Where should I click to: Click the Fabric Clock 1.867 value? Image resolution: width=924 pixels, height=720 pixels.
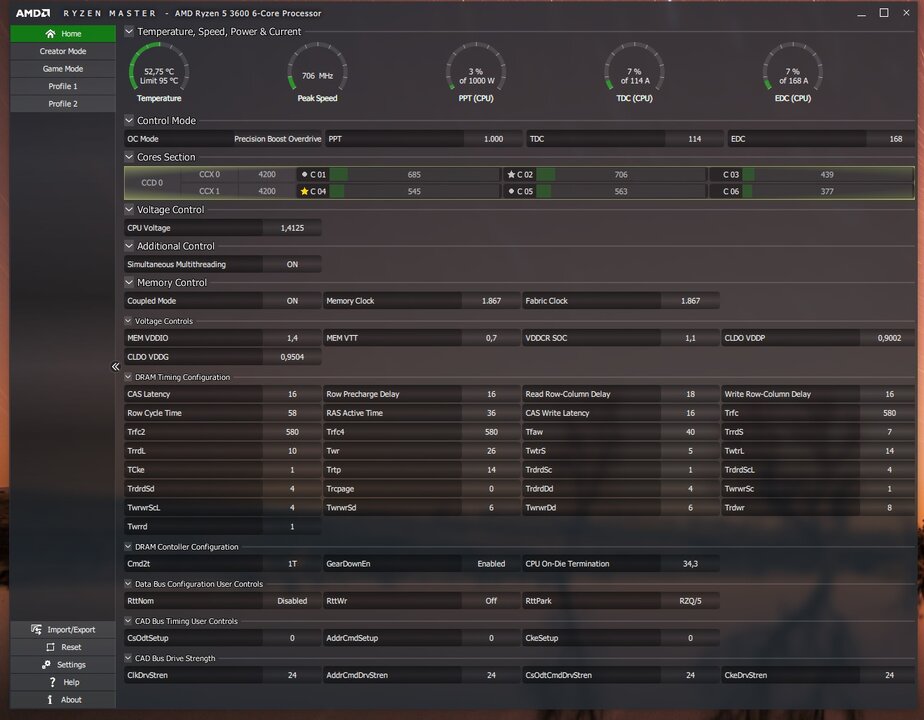point(690,301)
